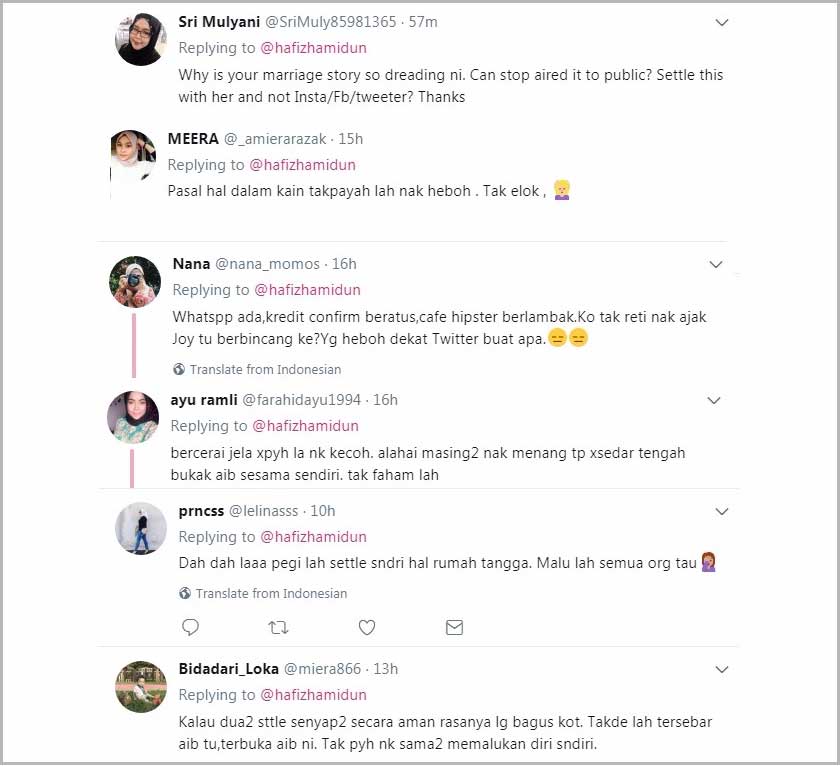Expand the options menu on Nana's tweet
The image size is (840, 766).
716,264
